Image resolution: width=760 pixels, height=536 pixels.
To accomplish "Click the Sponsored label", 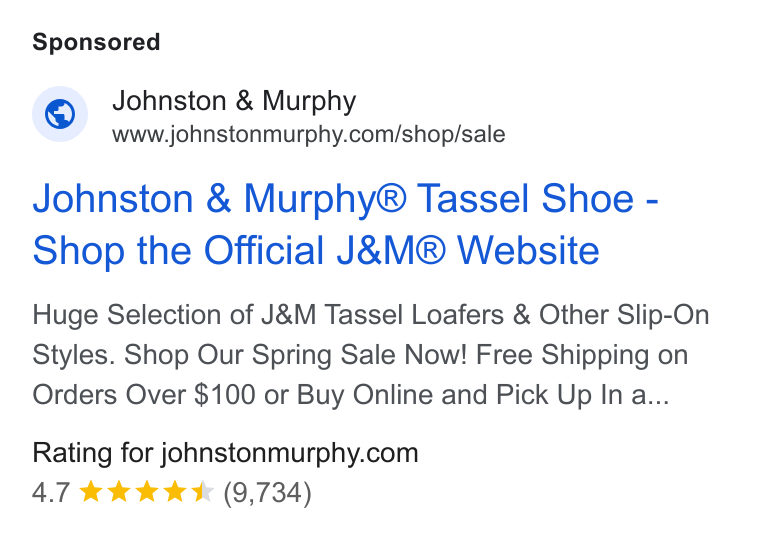I will coord(96,42).
